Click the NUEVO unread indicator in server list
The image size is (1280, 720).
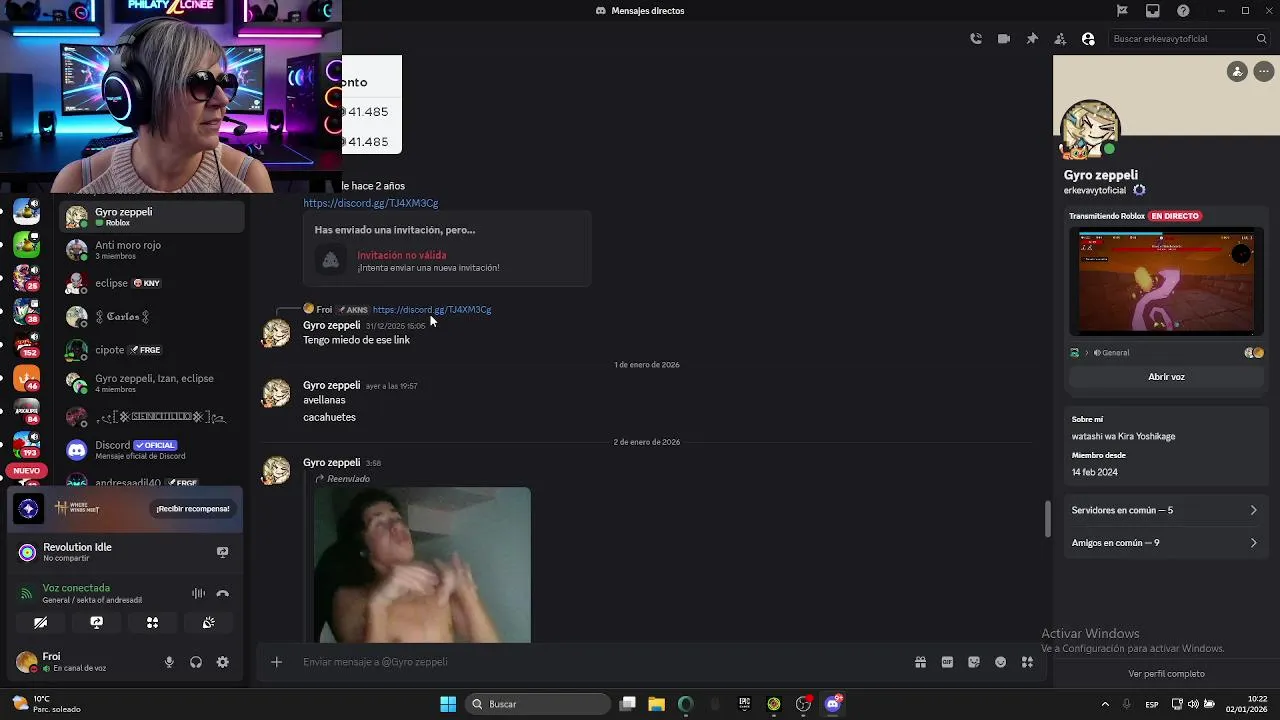point(27,470)
